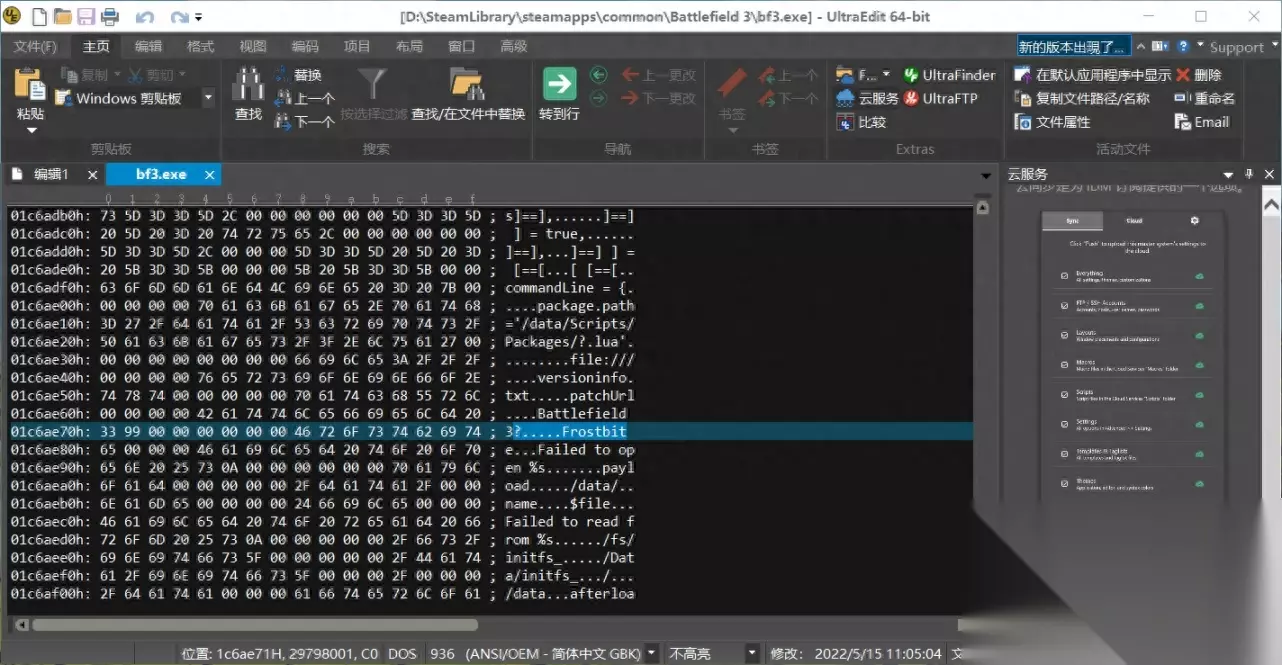Click 比较 (Compare) in the Extras group
The width and height of the screenshot is (1282, 665).
[x=861, y=121]
